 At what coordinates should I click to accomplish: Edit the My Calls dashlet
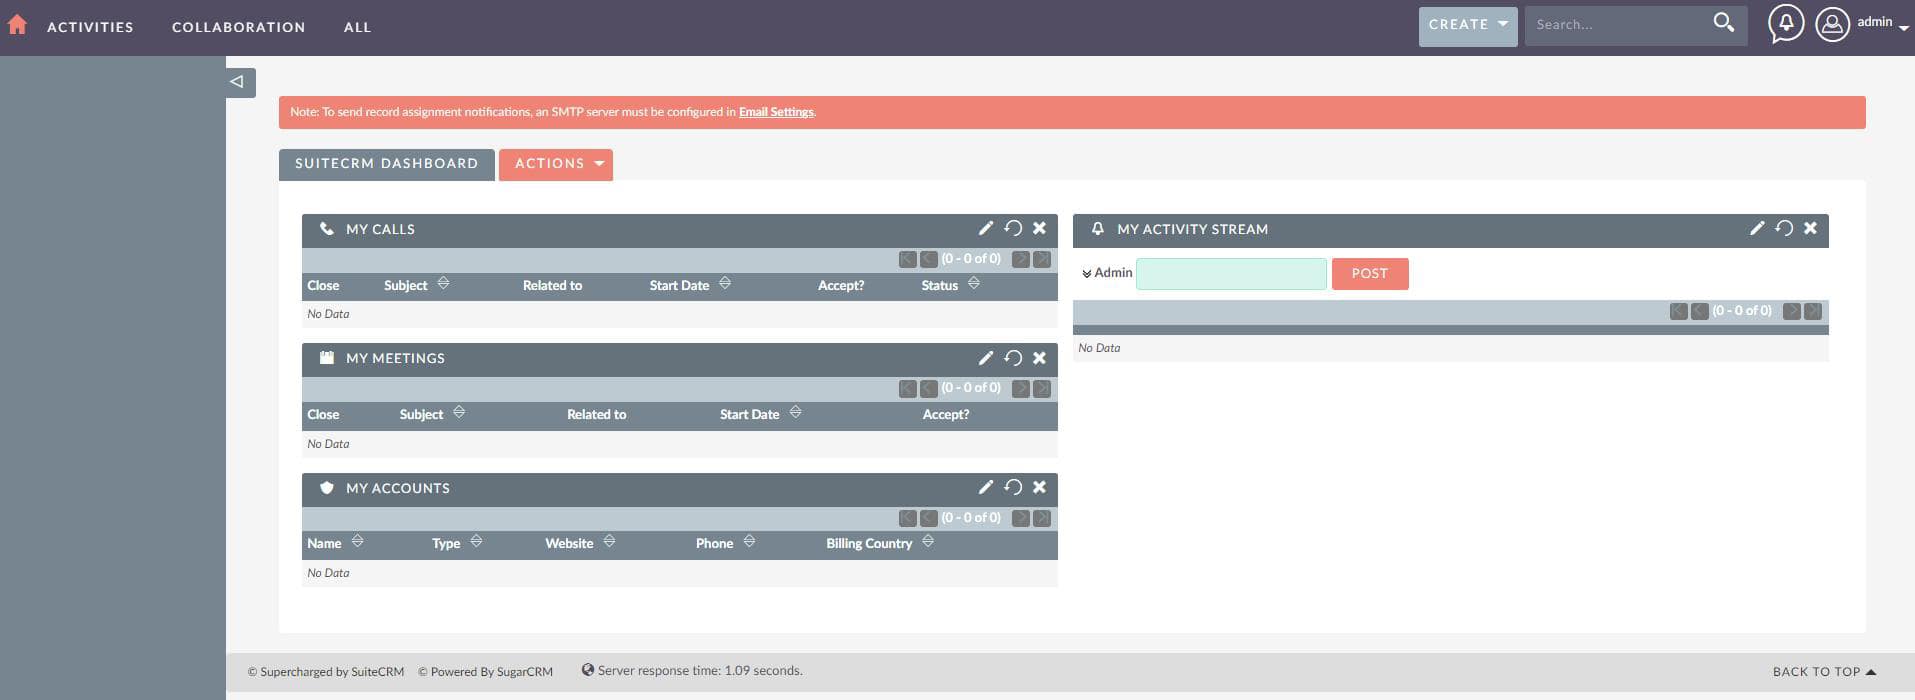coord(985,228)
